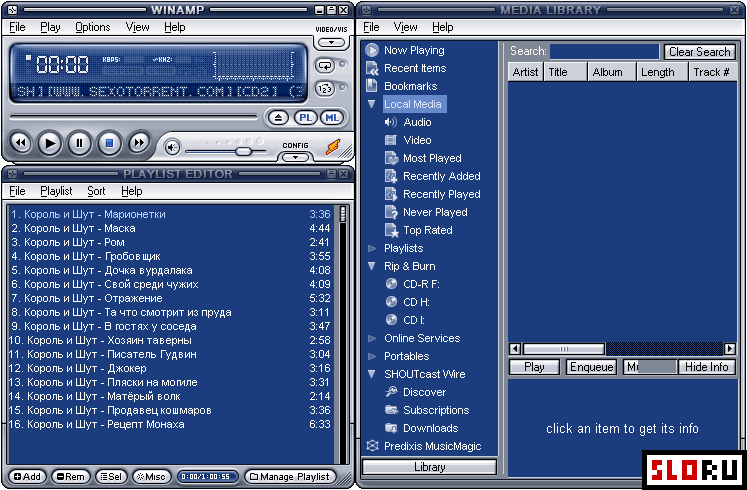Click the playlist Add button
The width and height of the screenshot is (747, 490).
point(27,477)
